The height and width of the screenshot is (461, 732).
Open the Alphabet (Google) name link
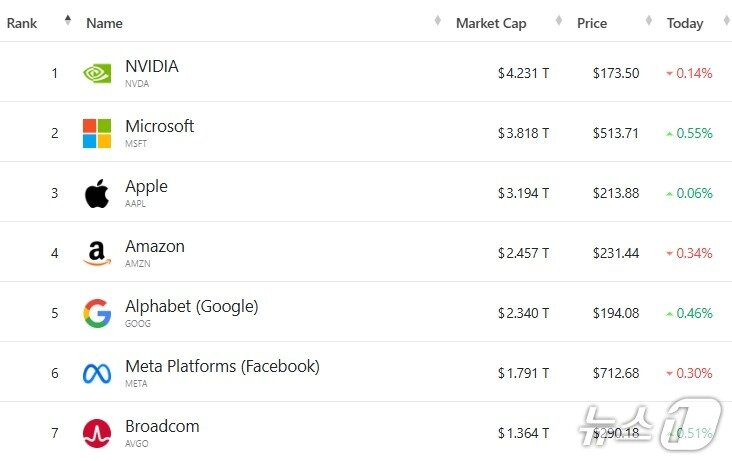[191, 307]
